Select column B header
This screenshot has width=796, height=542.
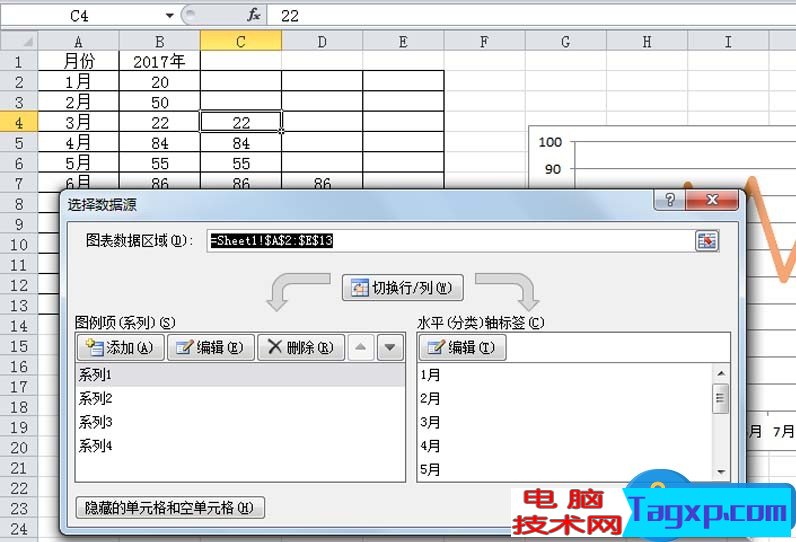pos(159,41)
